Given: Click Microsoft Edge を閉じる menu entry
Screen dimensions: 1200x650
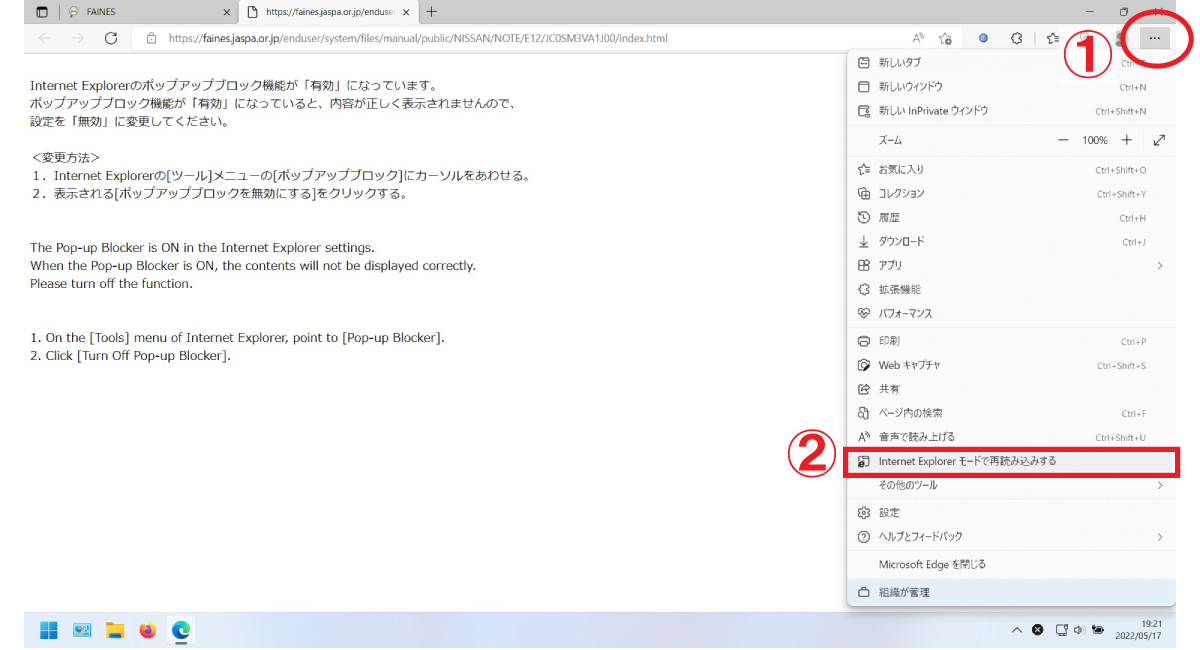Looking at the screenshot, I should pyautogui.click(x=932, y=564).
